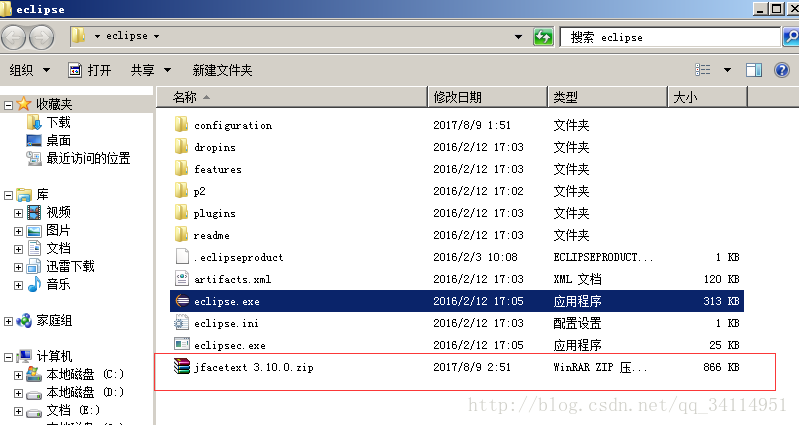The width and height of the screenshot is (799, 425).
Task: Open 下载 in favorites
Action: pyautogui.click(x=58, y=122)
